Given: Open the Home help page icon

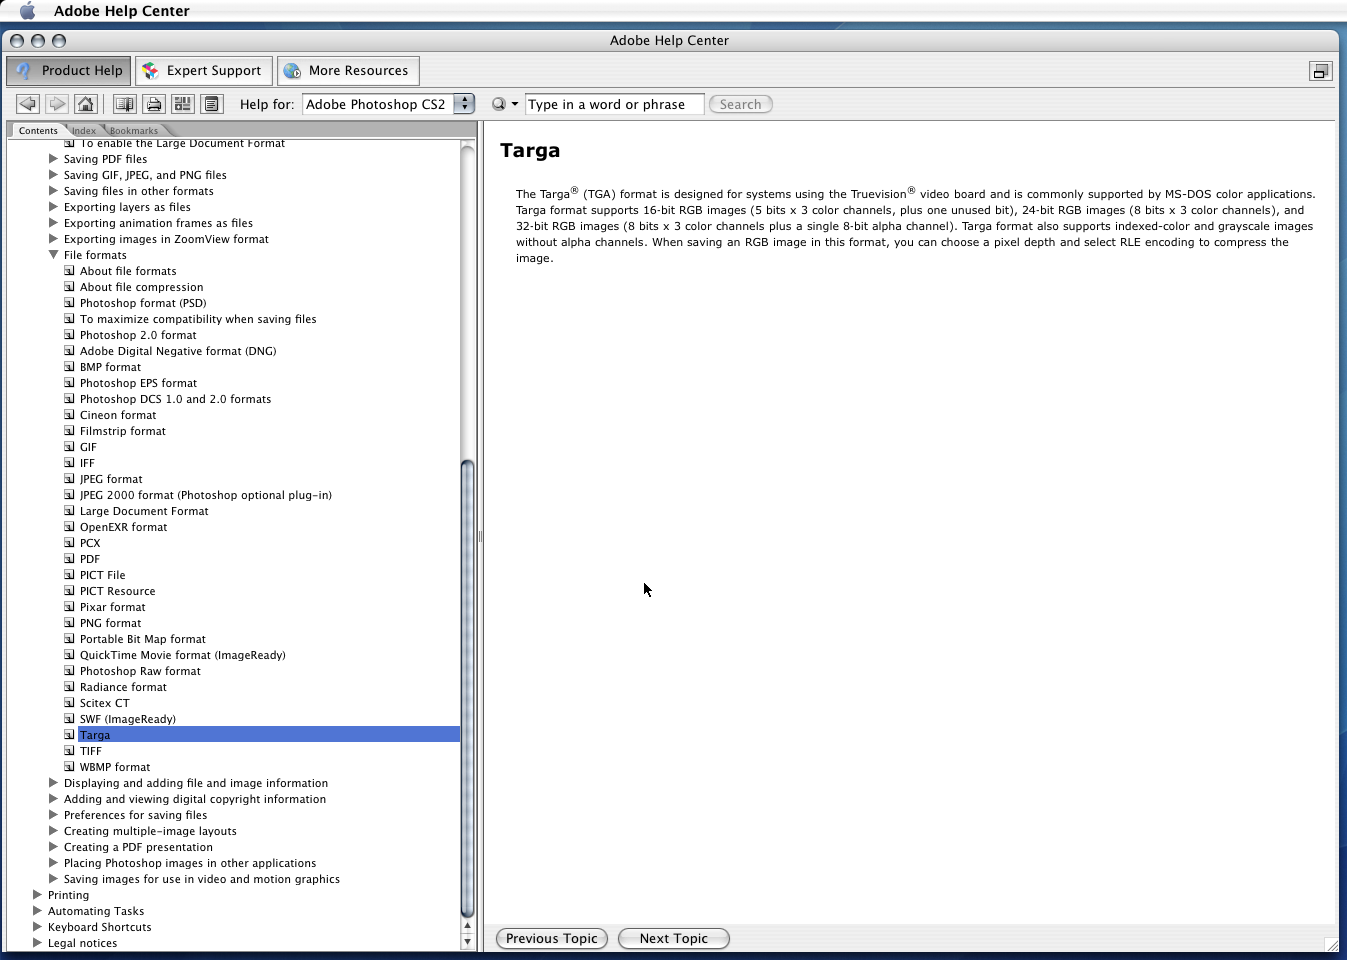Looking at the screenshot, I should pyautogui.click(x=85, y=103).
